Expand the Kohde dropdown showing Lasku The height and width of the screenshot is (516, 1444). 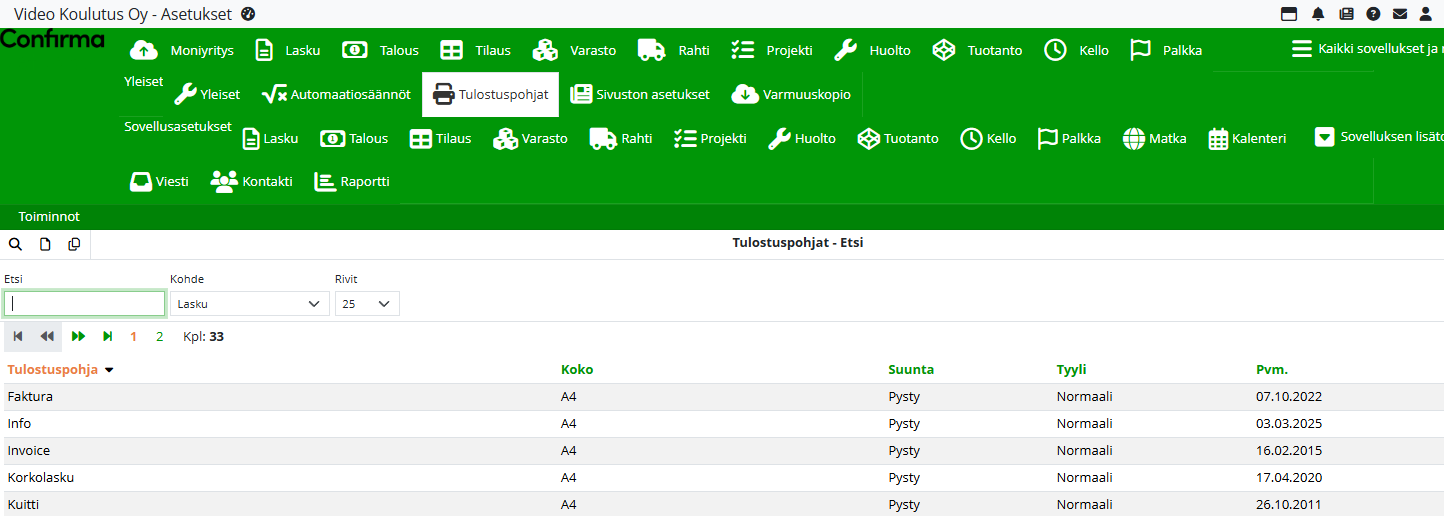pyautogui.click(x=249, y=304)
